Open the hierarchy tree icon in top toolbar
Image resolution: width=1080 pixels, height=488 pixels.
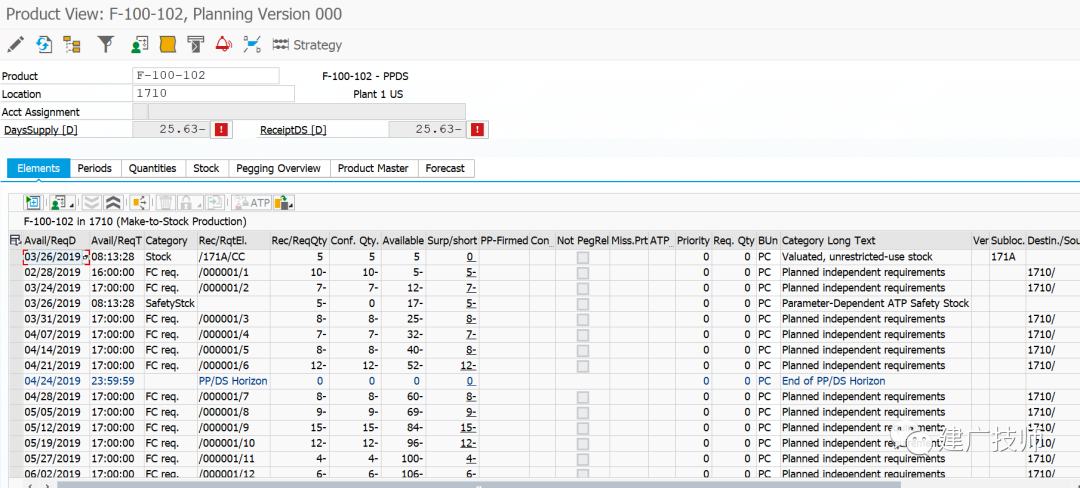click(72, 45)
